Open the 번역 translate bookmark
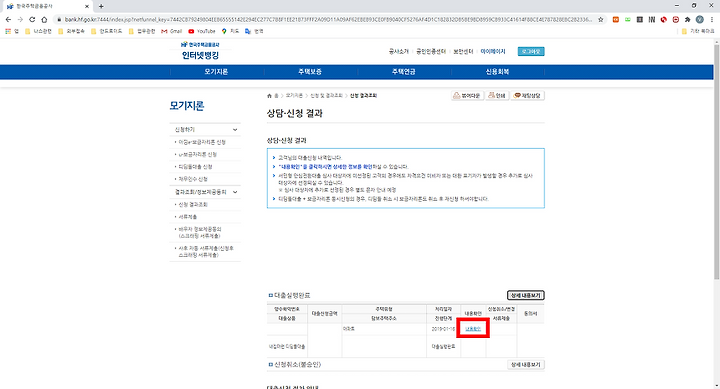This screenshot has width=720, height=389. [254, 31]
